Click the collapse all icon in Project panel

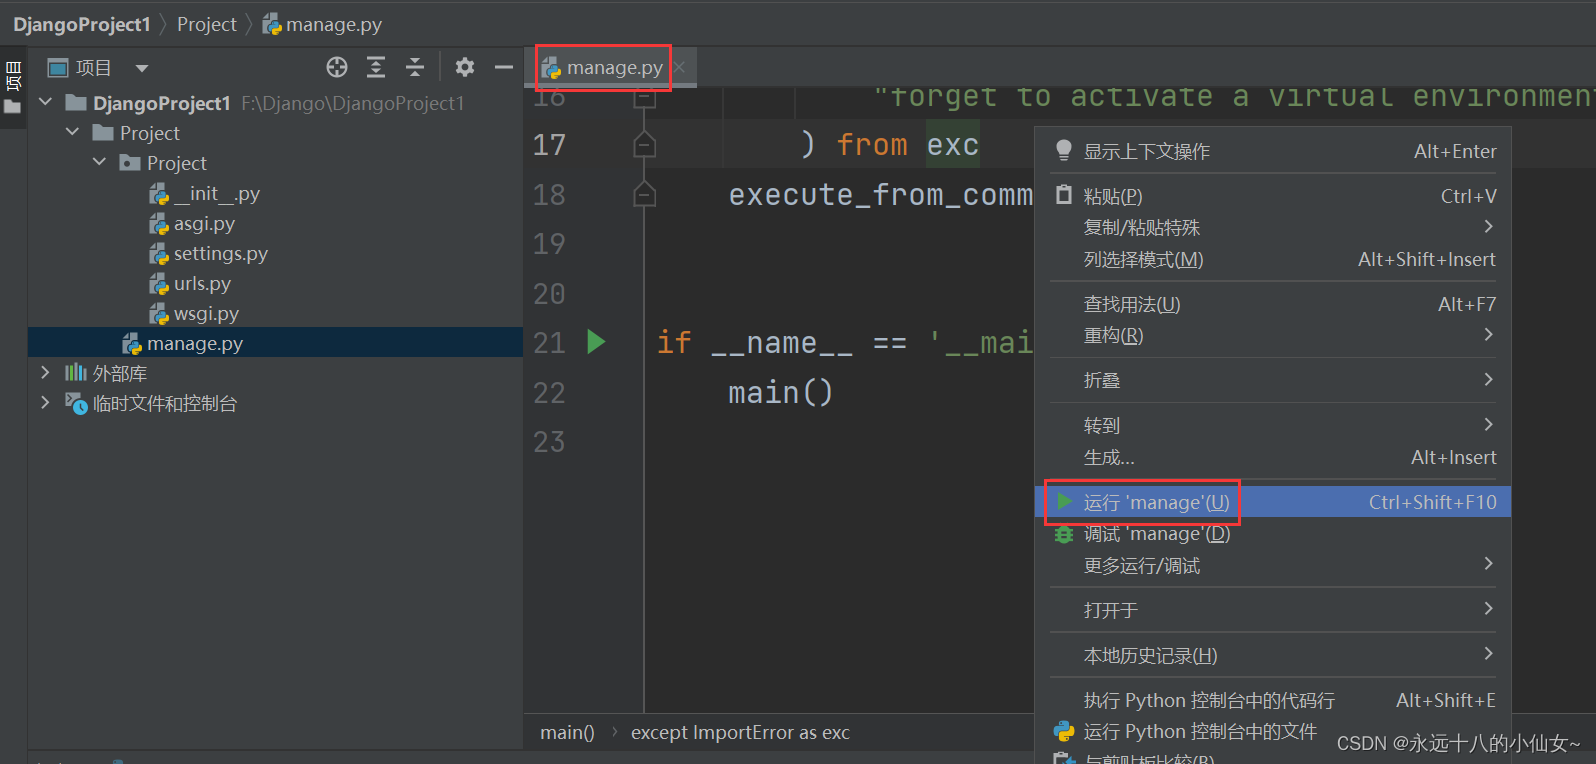(x=415, y=67)
